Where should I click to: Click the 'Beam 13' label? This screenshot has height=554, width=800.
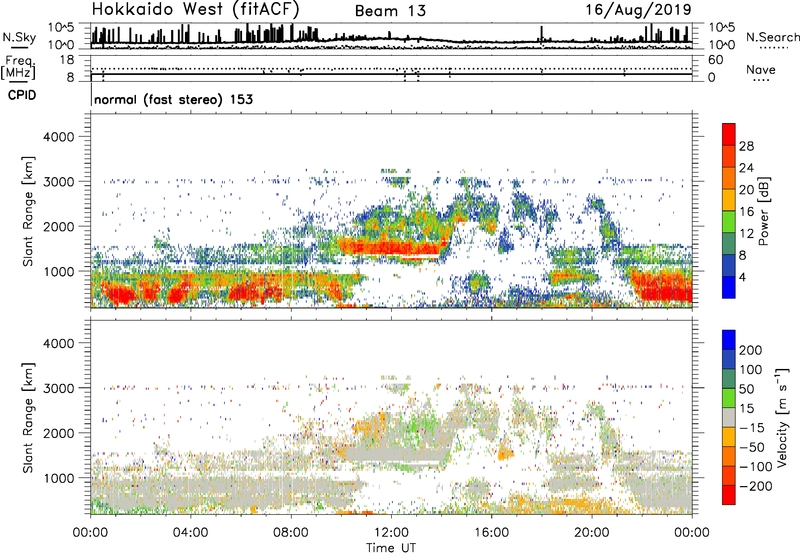point(390,11)
